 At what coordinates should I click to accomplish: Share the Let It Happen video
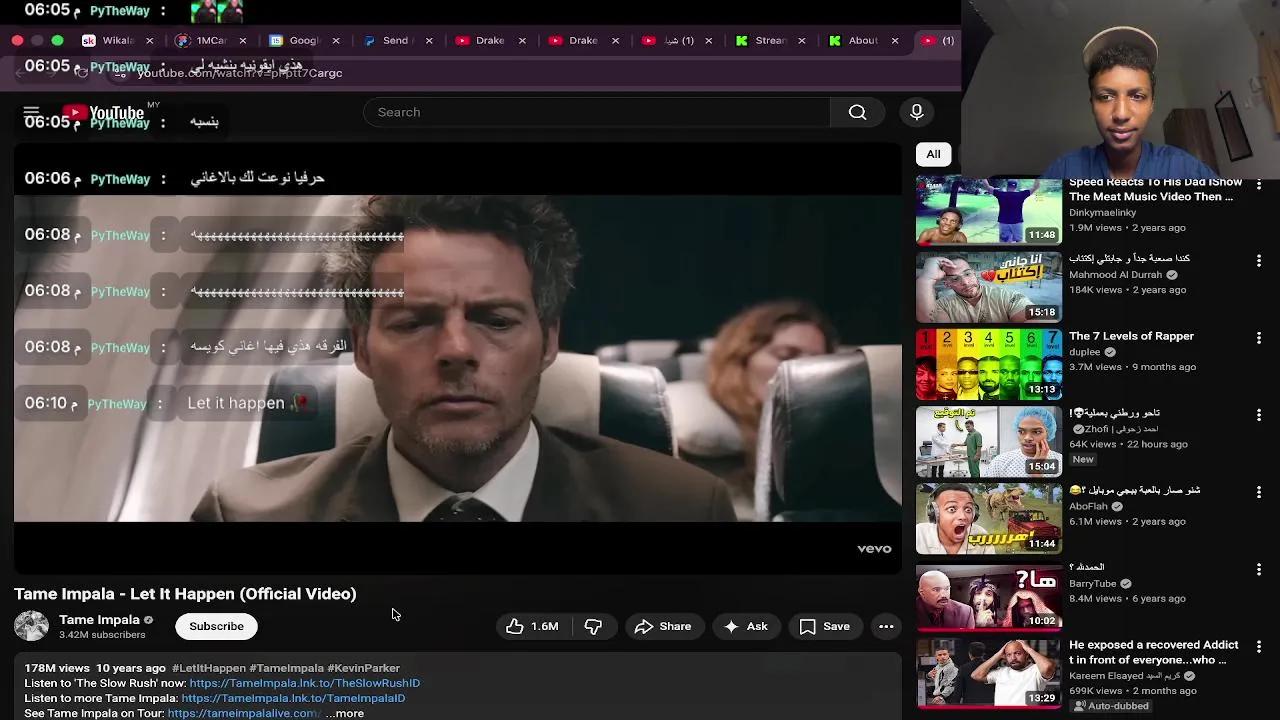pos(663,626)
